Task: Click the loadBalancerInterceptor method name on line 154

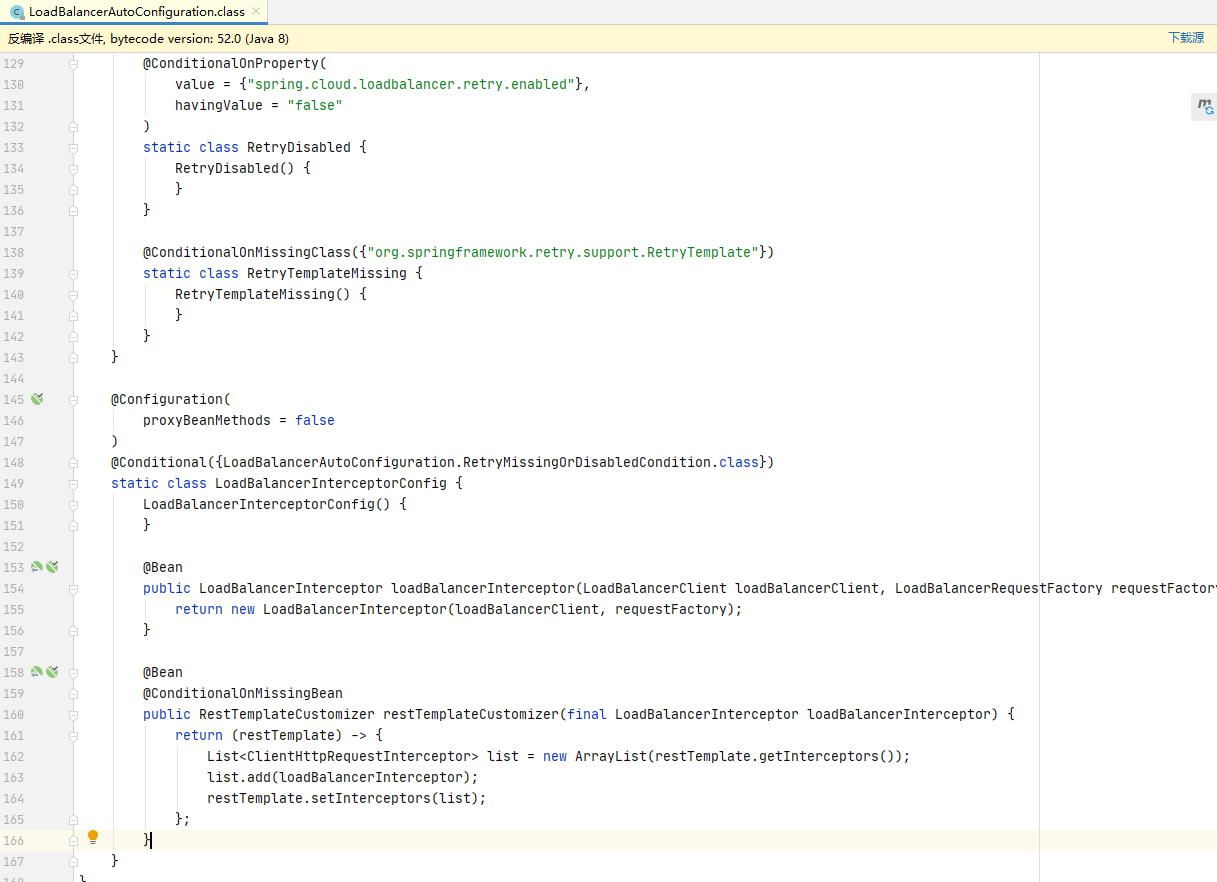Action: point(483,588)
